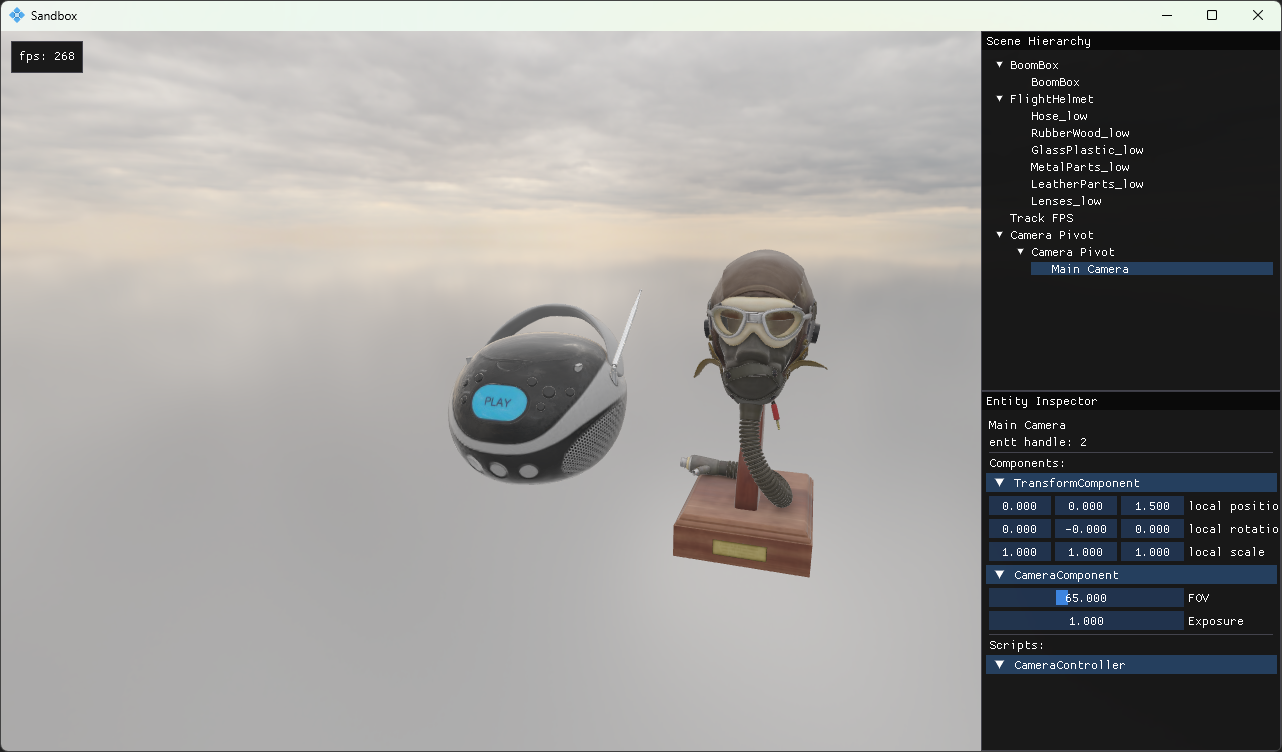1282x752 pixels.
Task: Collapse the nested Camera Pivot arrow
Action: click(x=1020, y=252)
